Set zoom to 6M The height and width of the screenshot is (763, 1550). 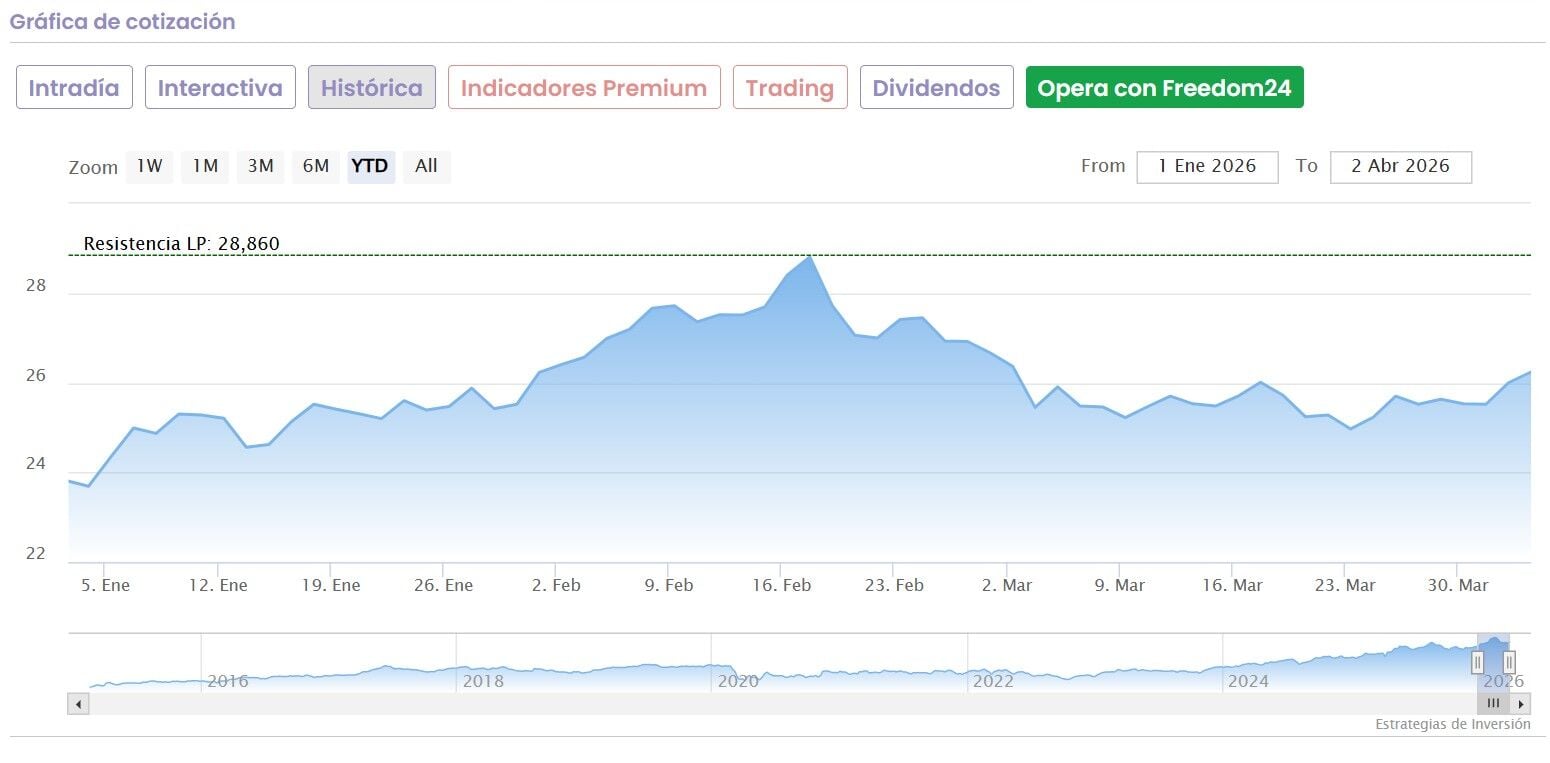316,166
